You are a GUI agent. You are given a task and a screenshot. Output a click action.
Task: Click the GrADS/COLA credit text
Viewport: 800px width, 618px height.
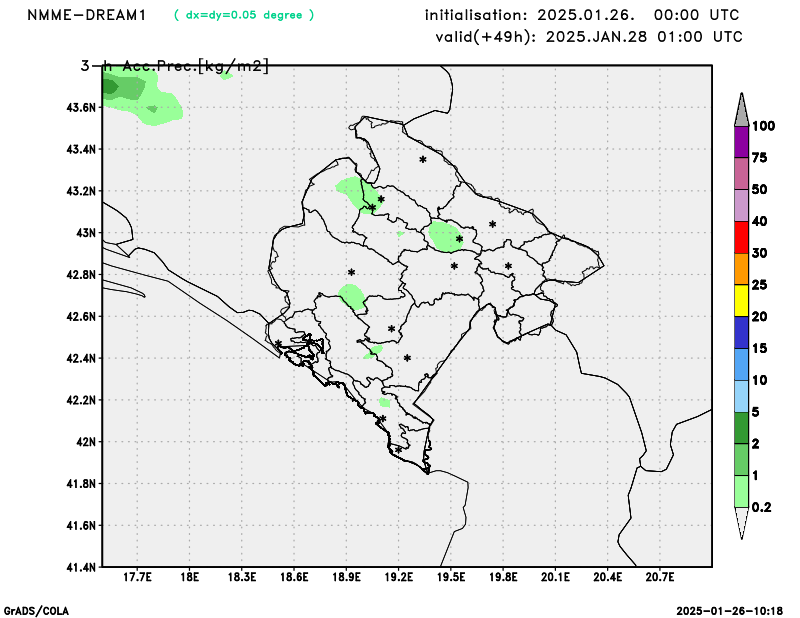(36, 611)
